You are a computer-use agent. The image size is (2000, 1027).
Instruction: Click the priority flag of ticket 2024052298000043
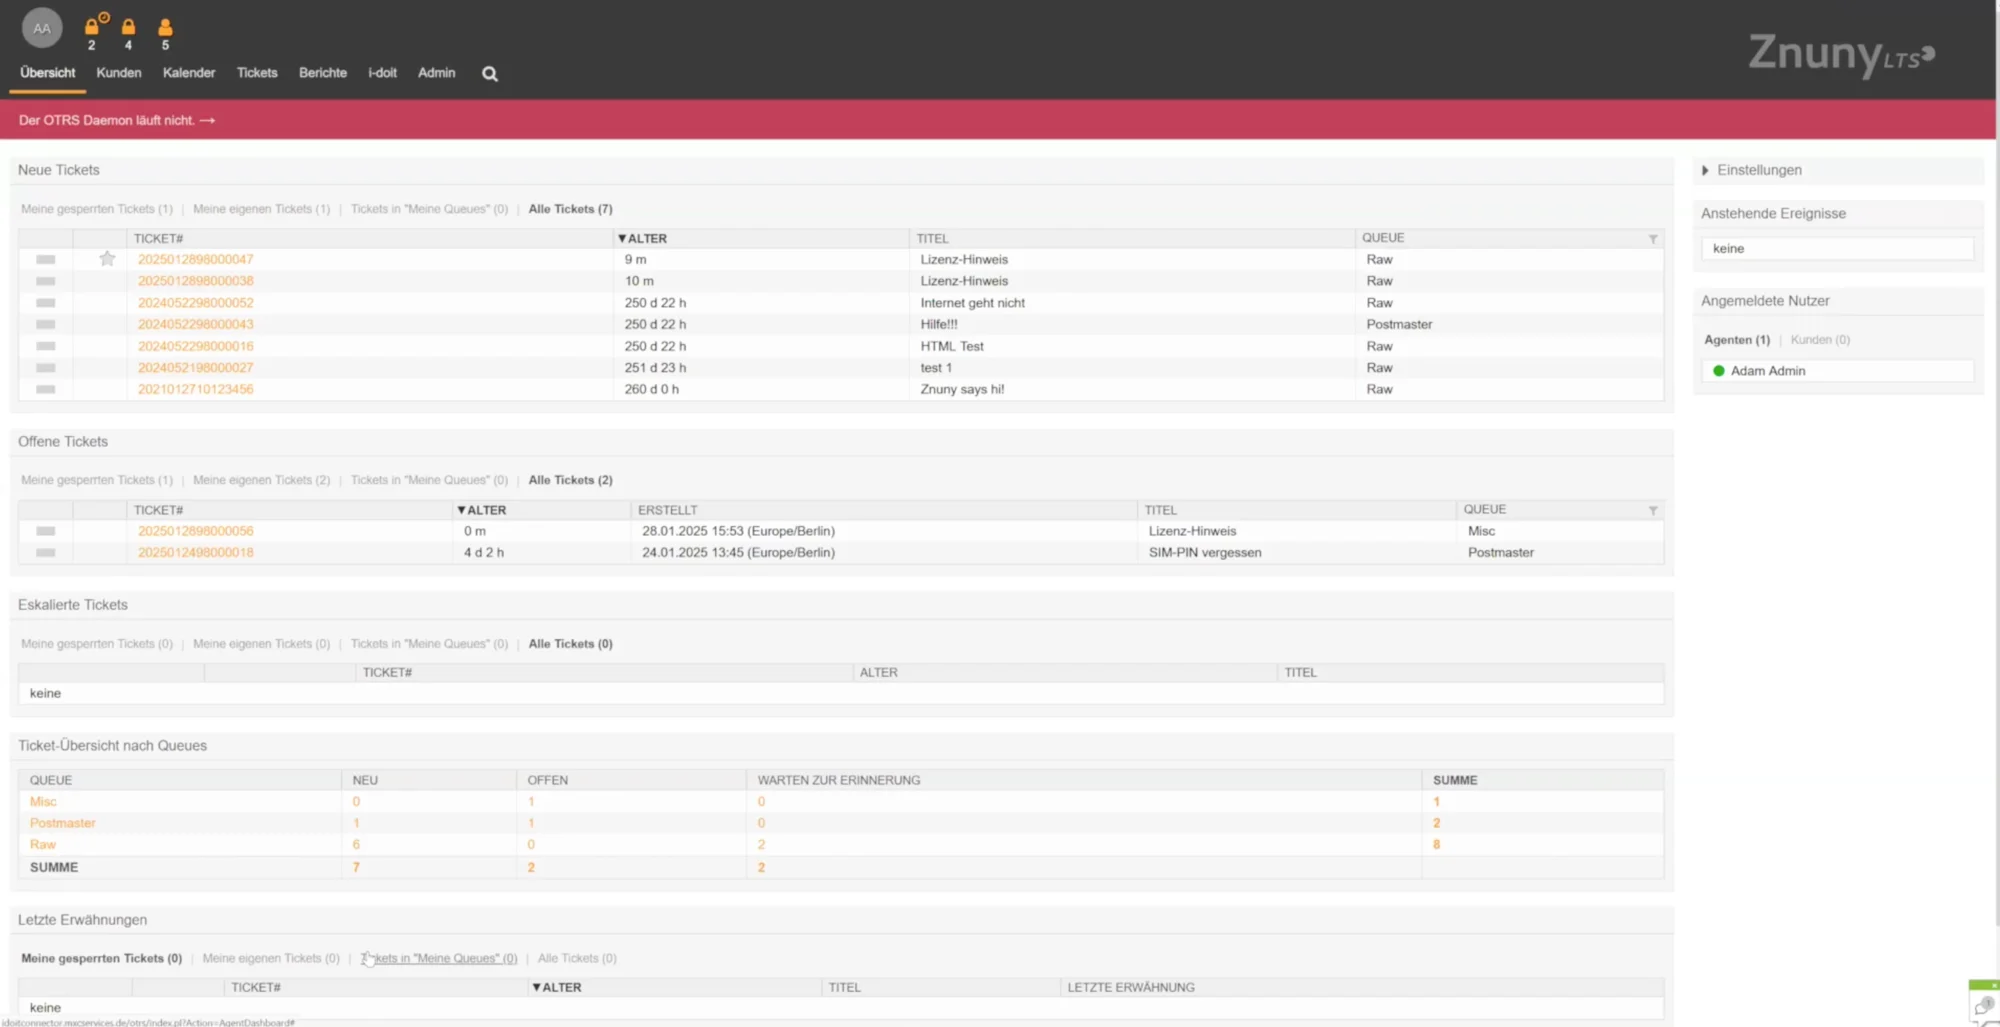(x=46, y=324)
